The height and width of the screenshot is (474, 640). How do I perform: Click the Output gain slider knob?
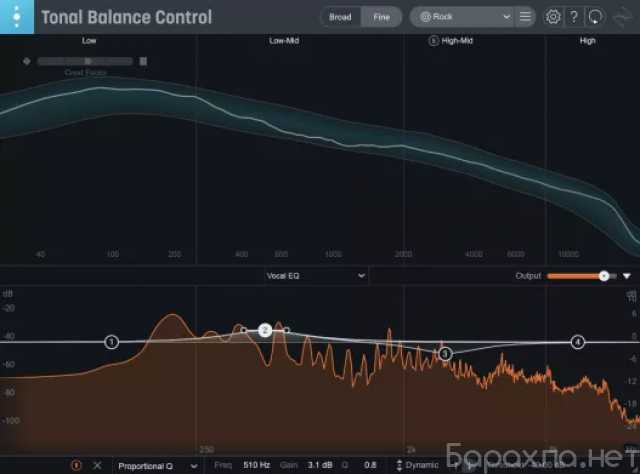coord(604,276)
